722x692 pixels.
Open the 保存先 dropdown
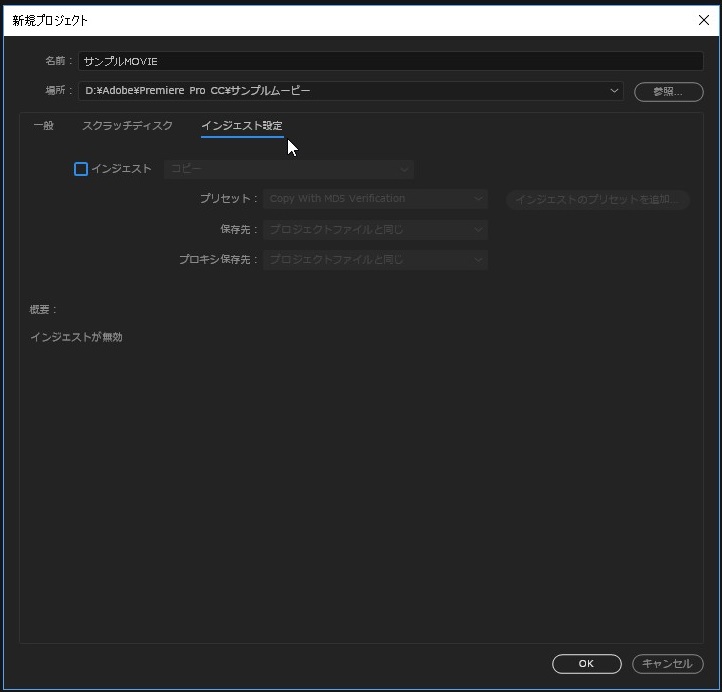(x=375, y=230)
